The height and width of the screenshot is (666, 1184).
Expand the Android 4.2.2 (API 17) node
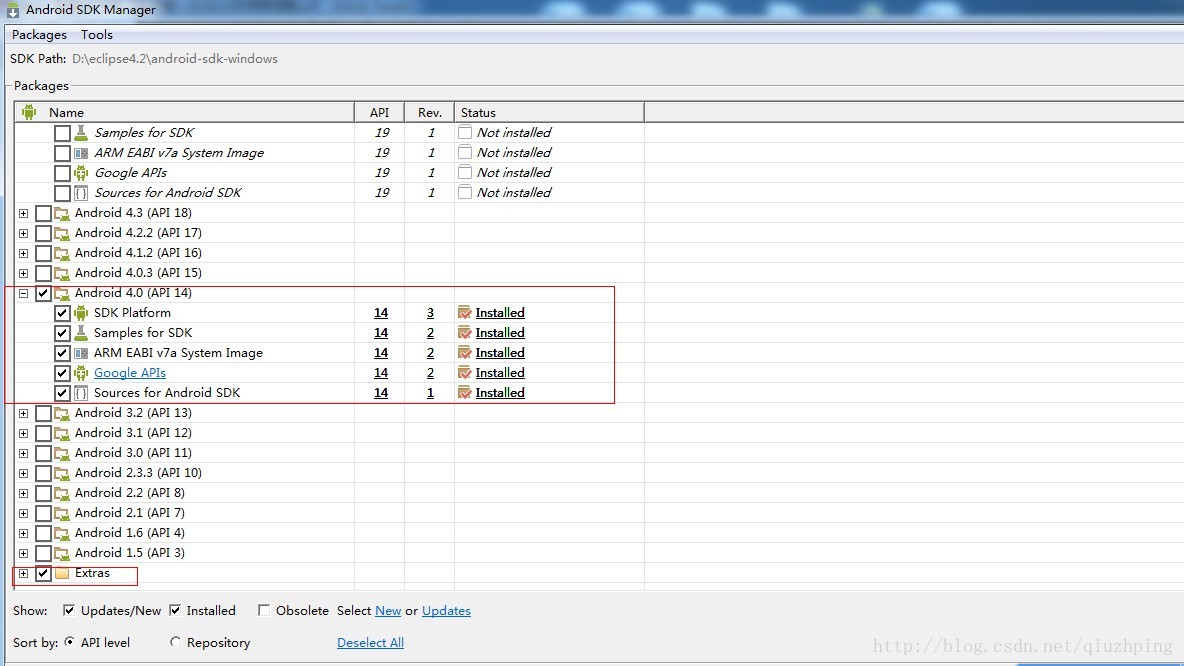coord(23,233)
